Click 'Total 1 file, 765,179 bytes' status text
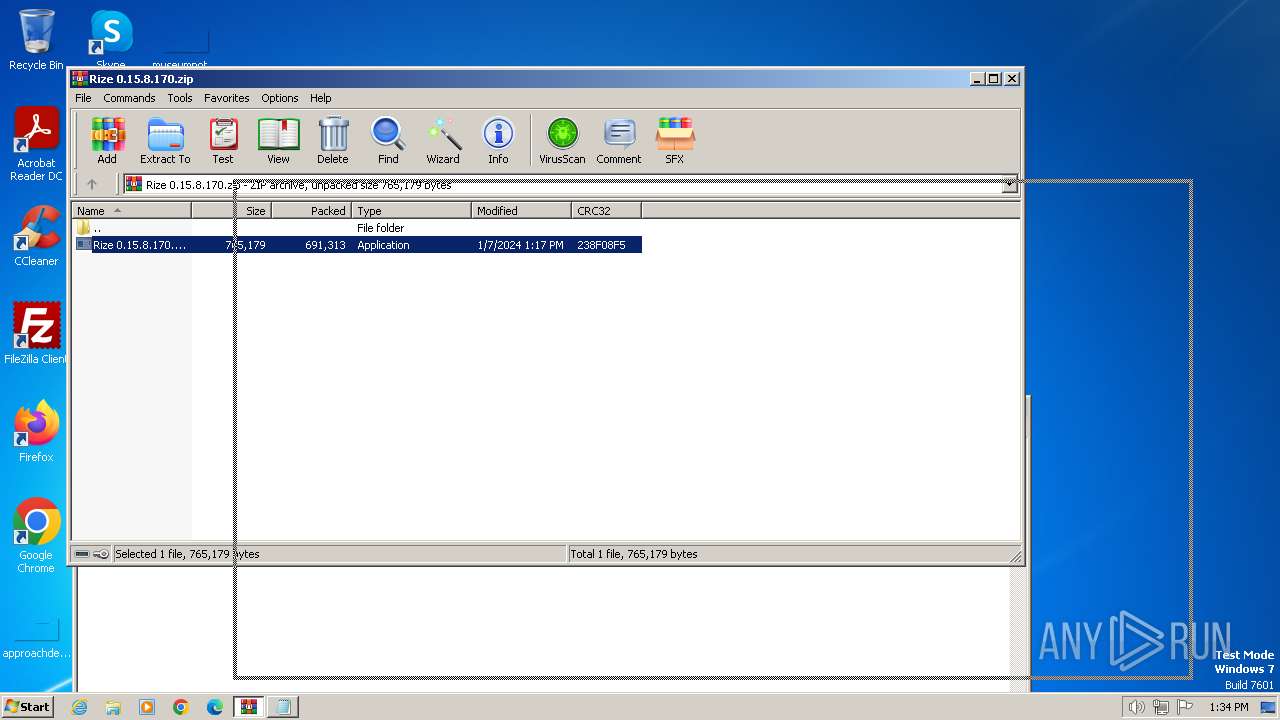 pos(633,554)
